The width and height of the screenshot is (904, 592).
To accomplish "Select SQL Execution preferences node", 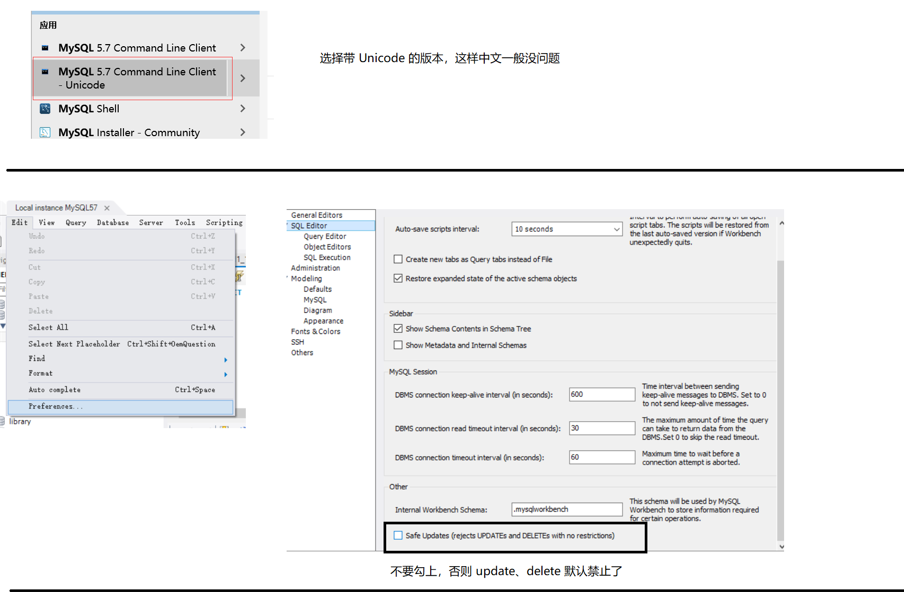I will 327,258.
